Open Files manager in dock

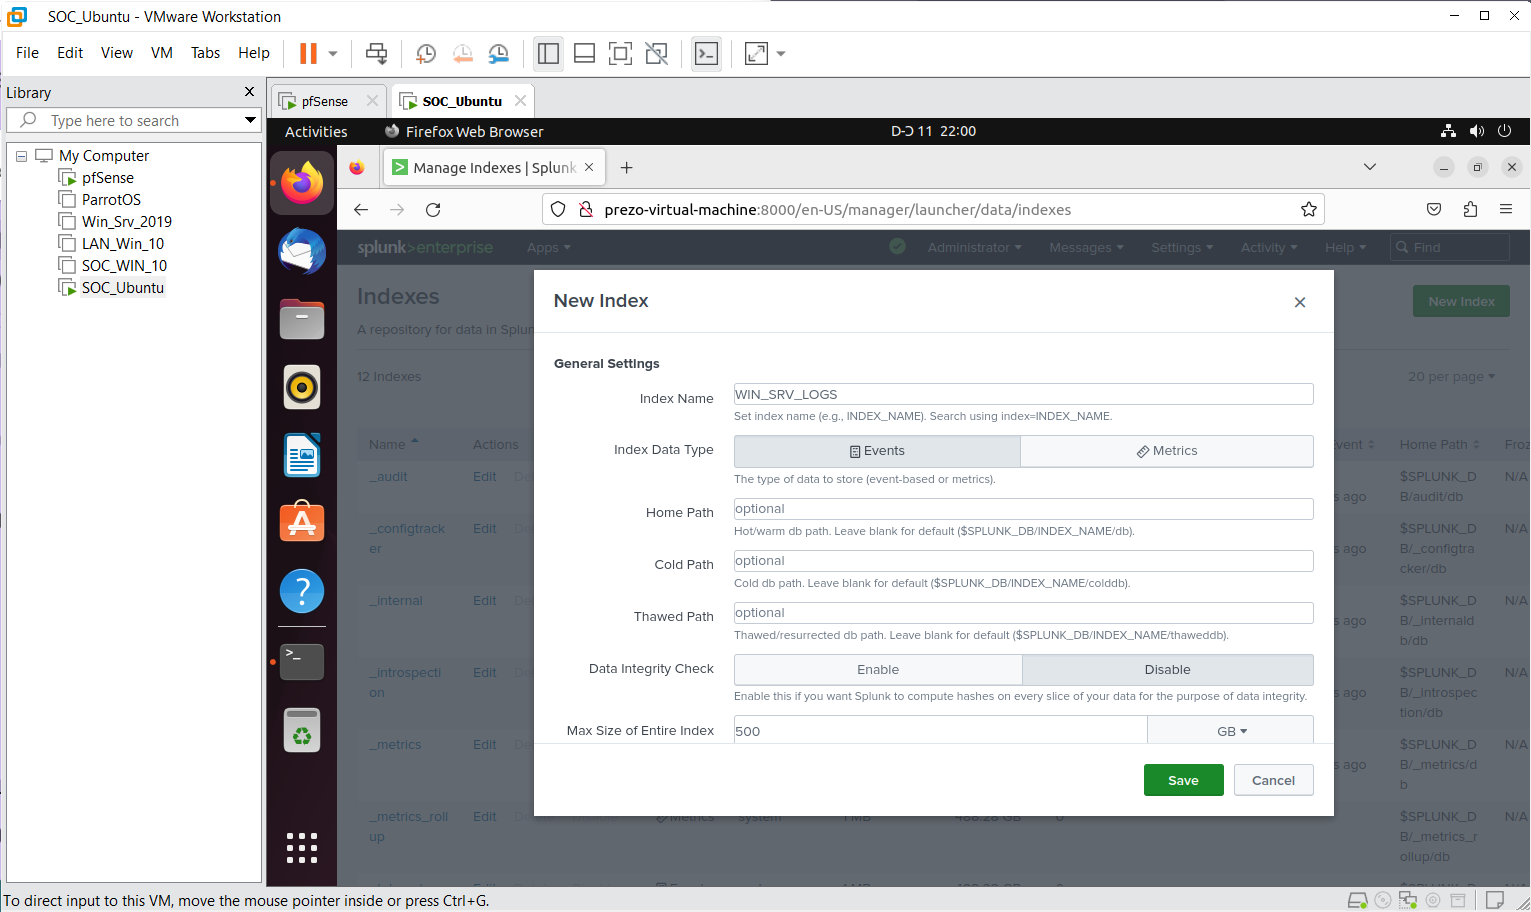click(302, 319)
